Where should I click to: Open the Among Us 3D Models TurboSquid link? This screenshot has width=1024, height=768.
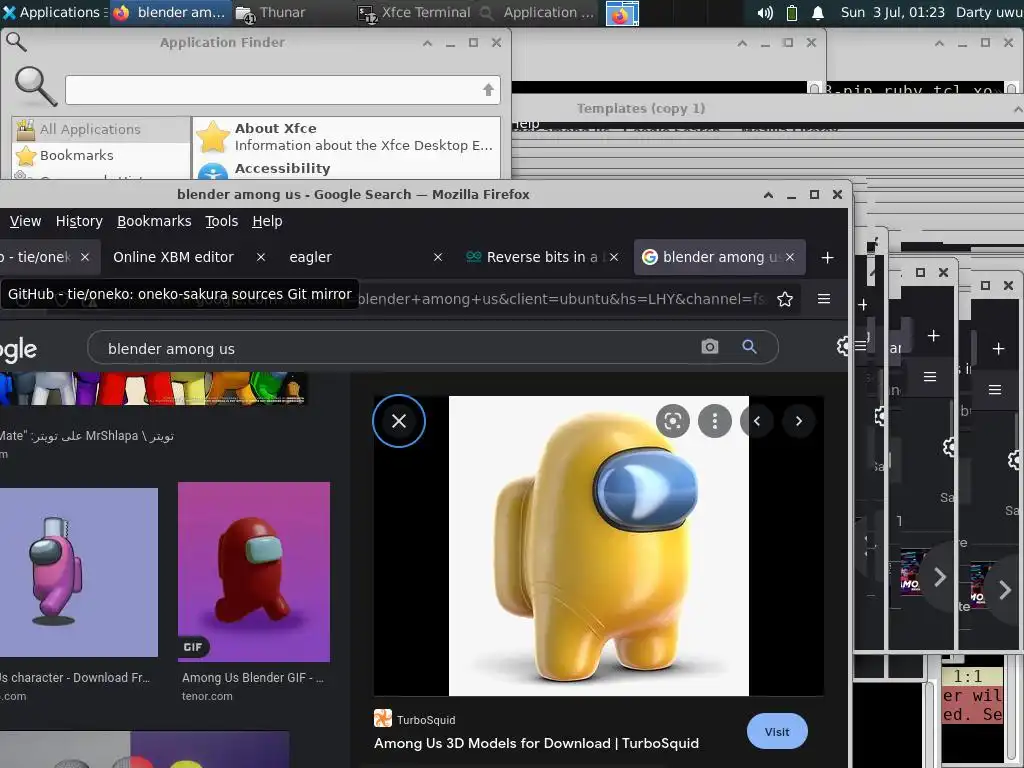tap(536, 744)
